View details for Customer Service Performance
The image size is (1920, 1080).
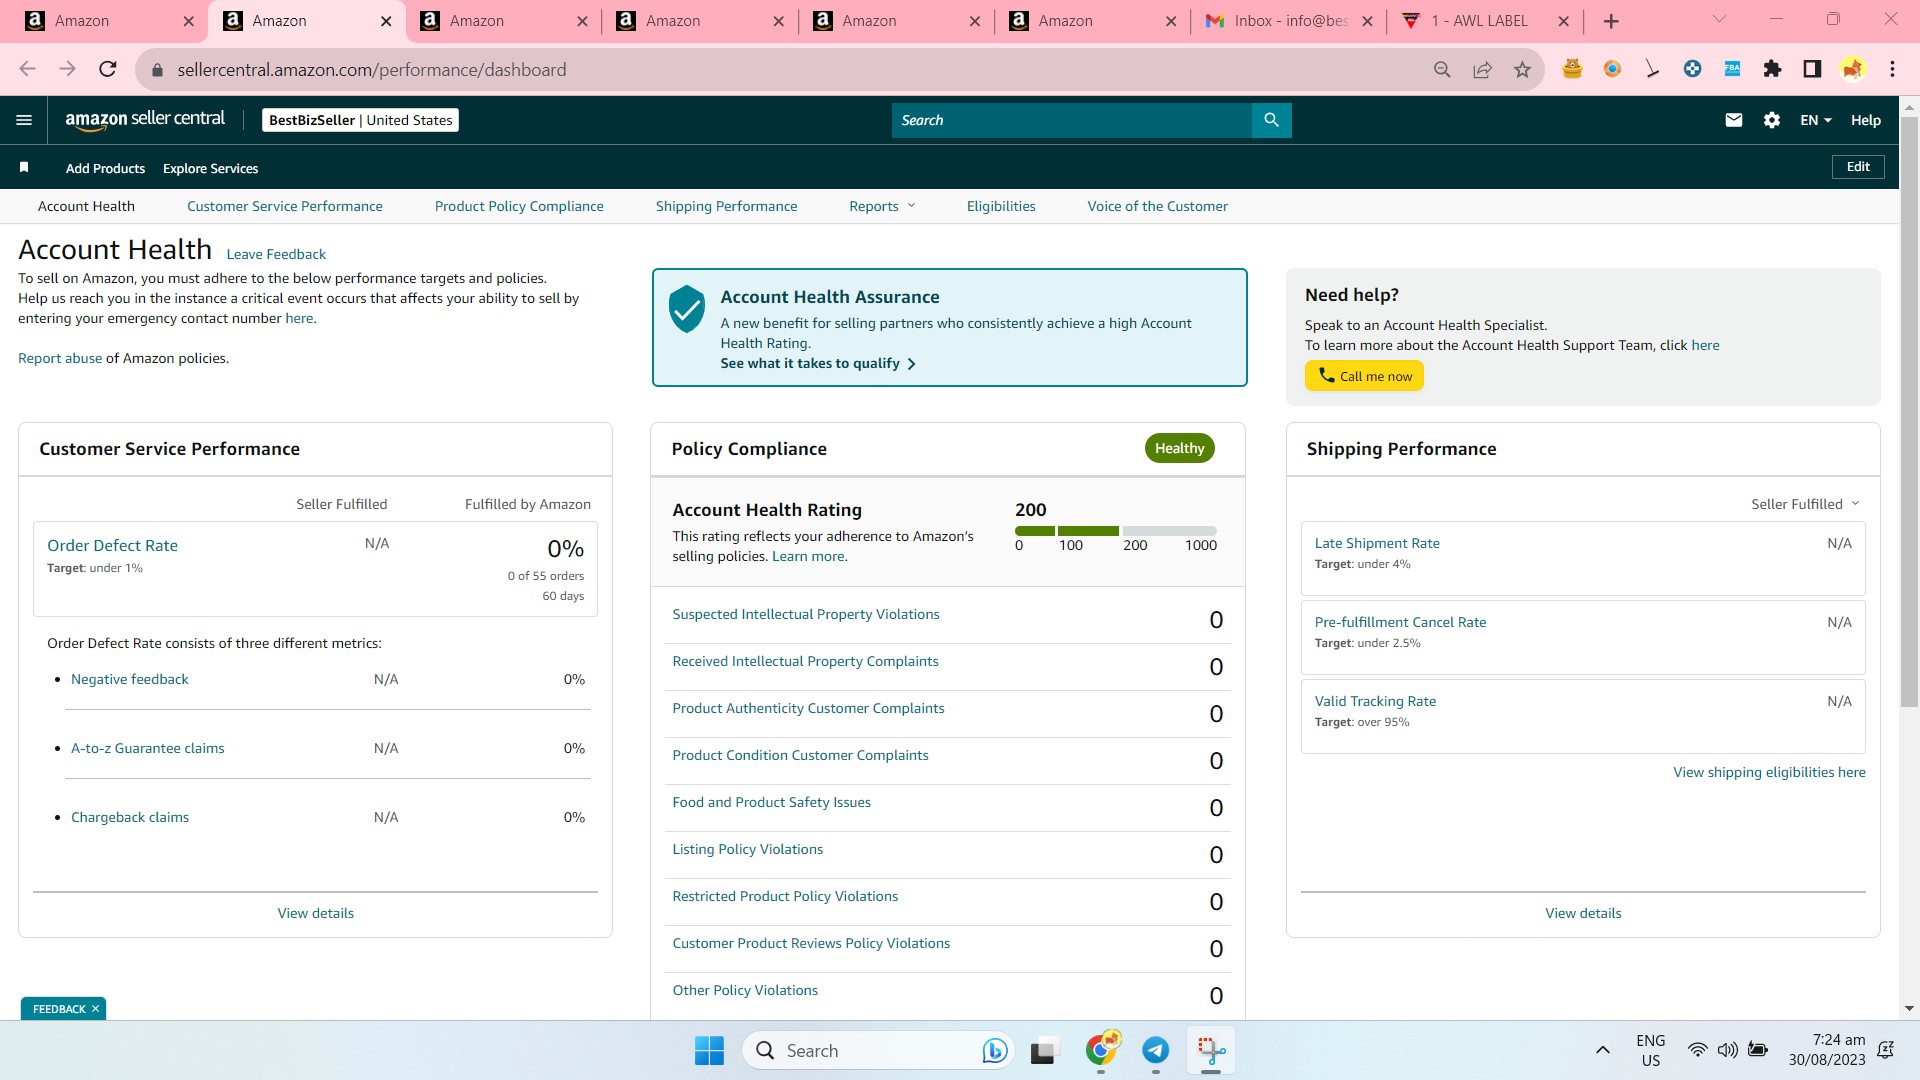tap(316, 913)
